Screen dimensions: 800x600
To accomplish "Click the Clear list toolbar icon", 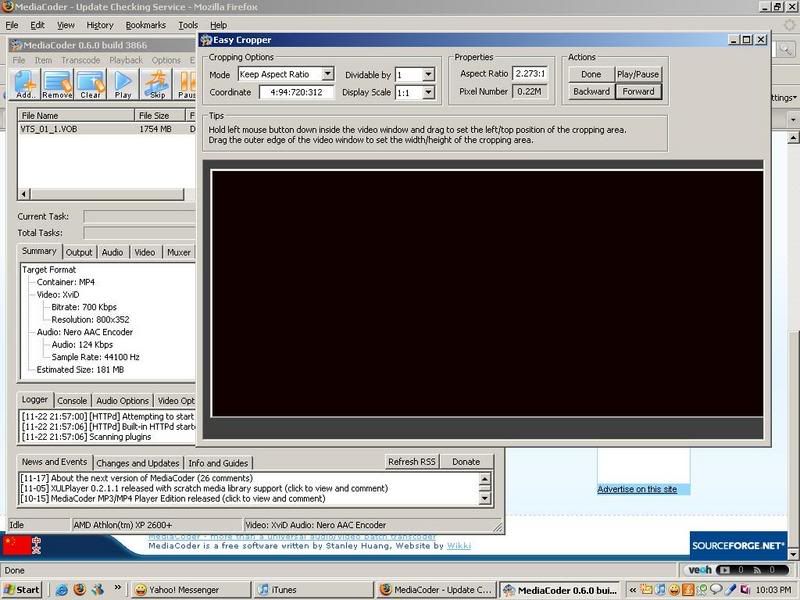I will click(90, 84).
